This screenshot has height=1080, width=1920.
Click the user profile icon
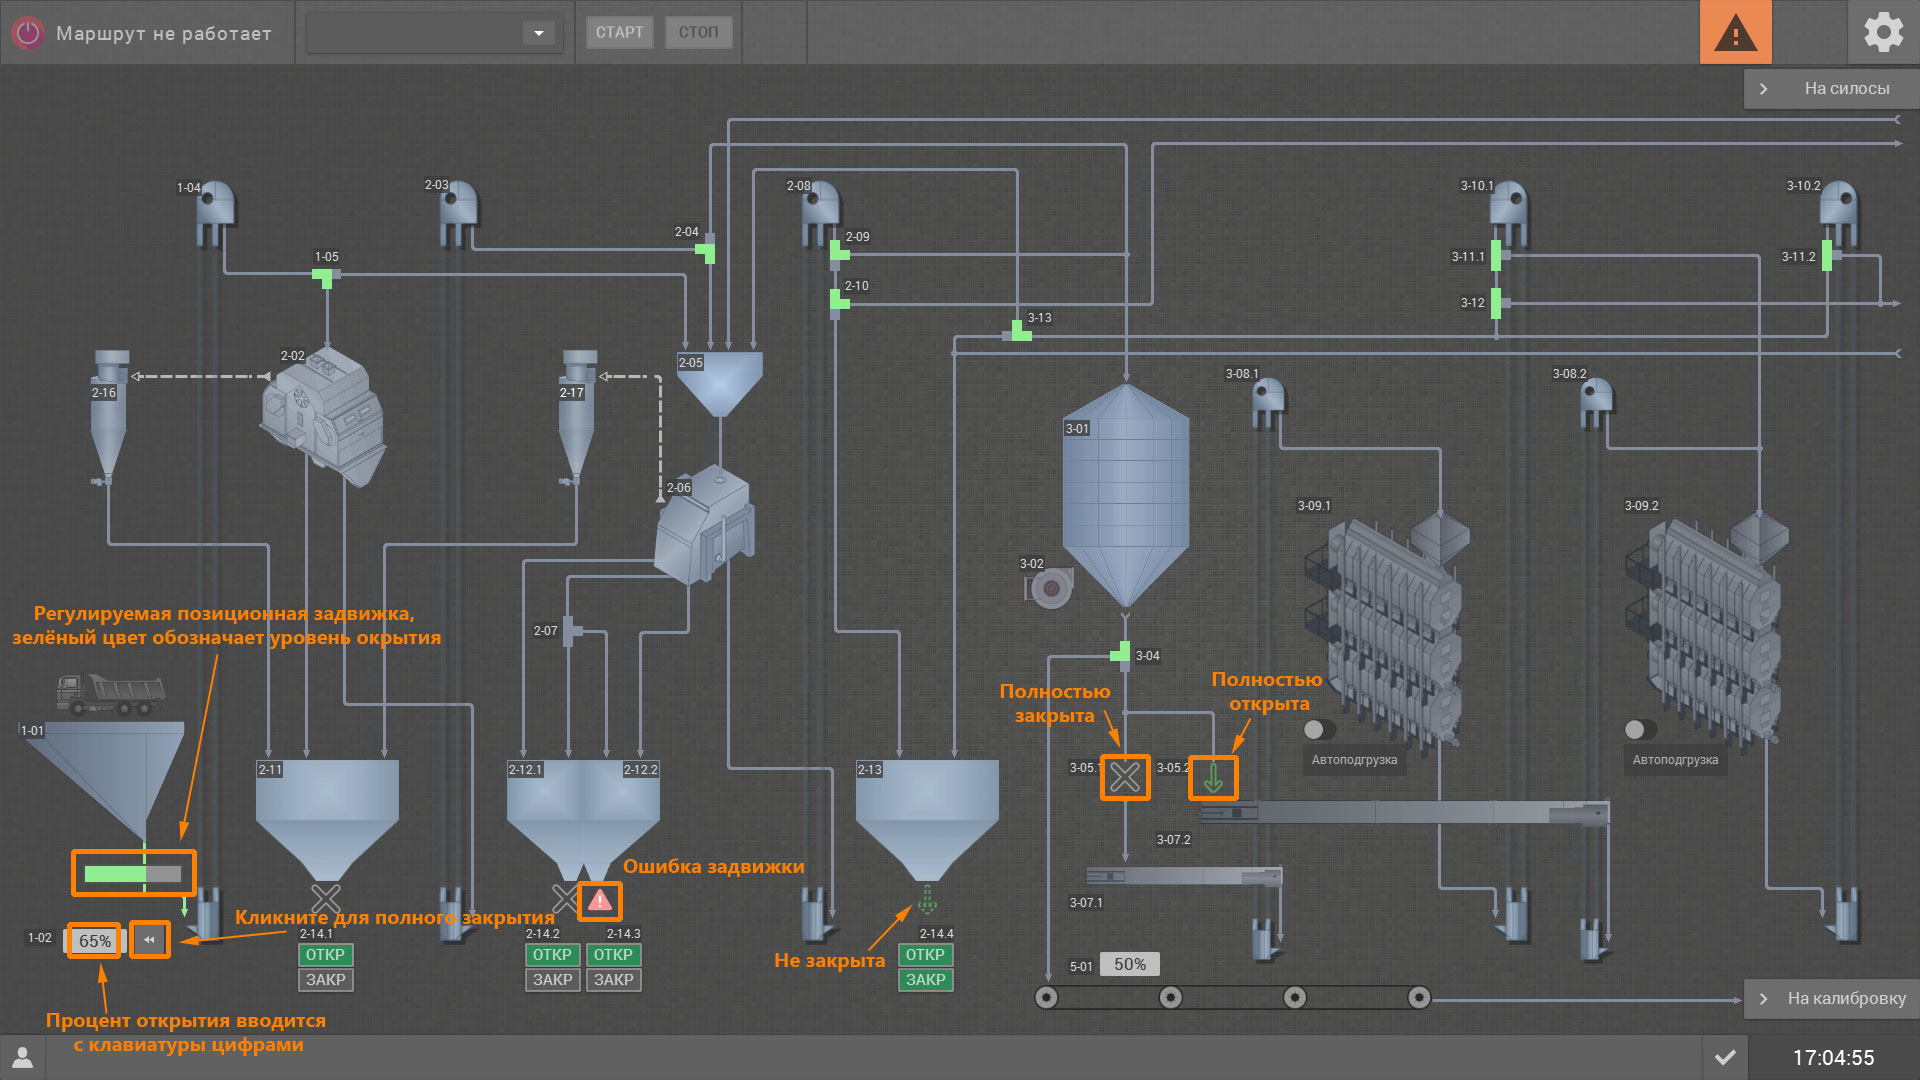tap(22, 1057)
